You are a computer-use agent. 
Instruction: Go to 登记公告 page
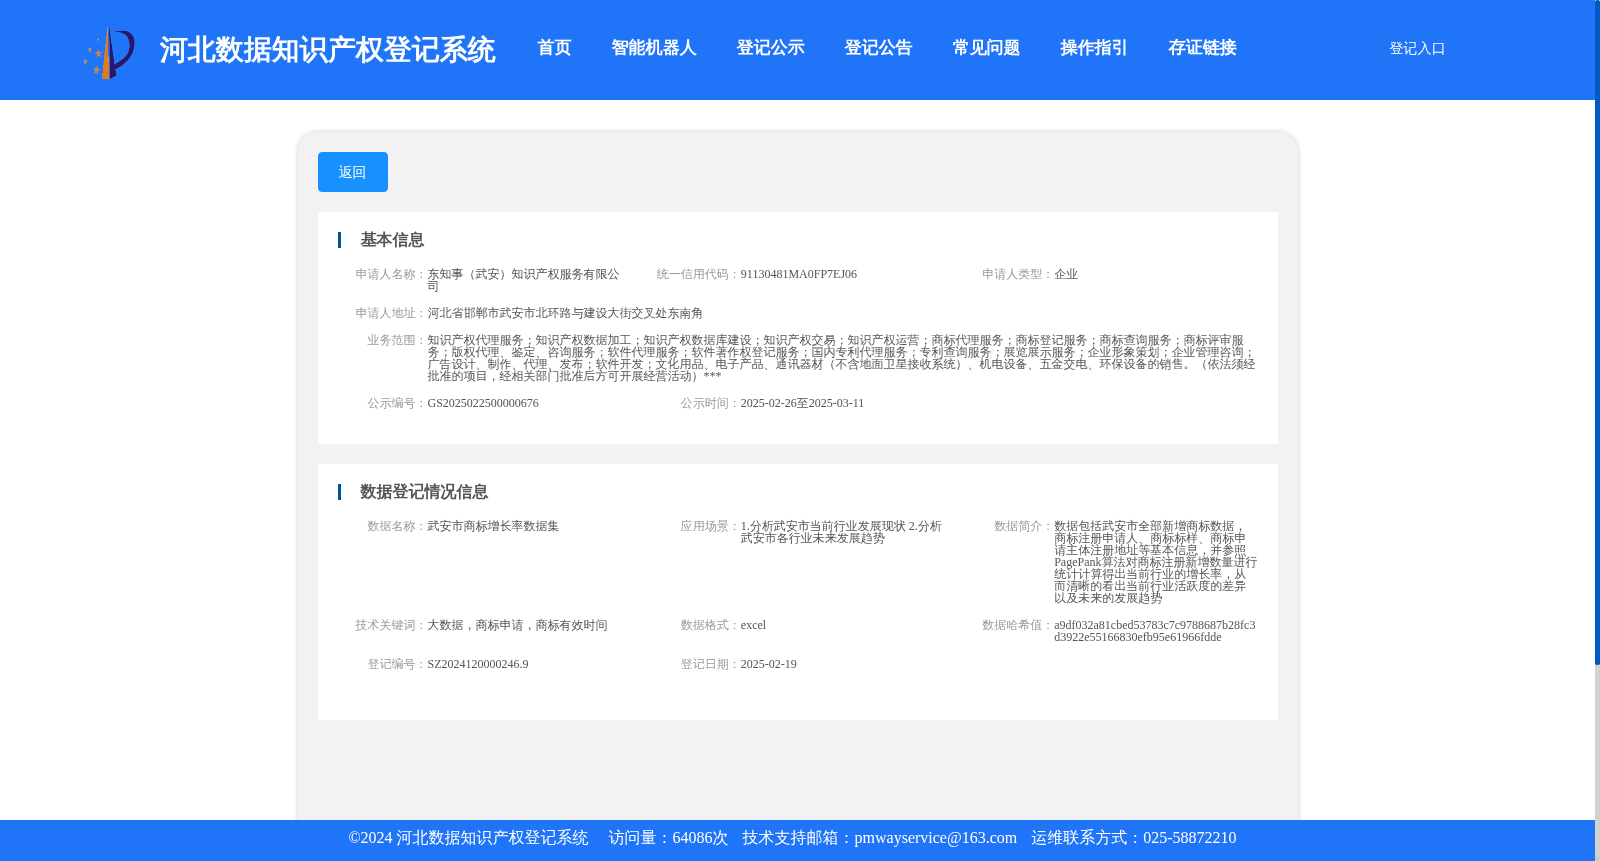[x=878, y=48]
